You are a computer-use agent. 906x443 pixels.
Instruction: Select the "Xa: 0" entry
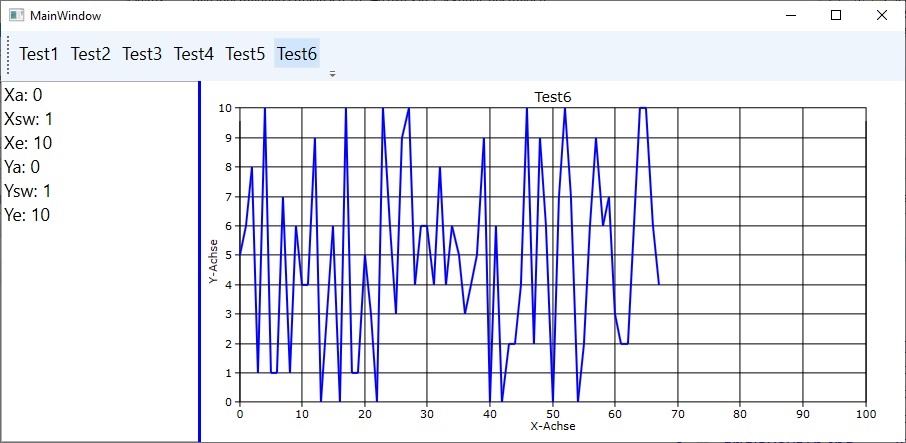[x=23, y=95]
